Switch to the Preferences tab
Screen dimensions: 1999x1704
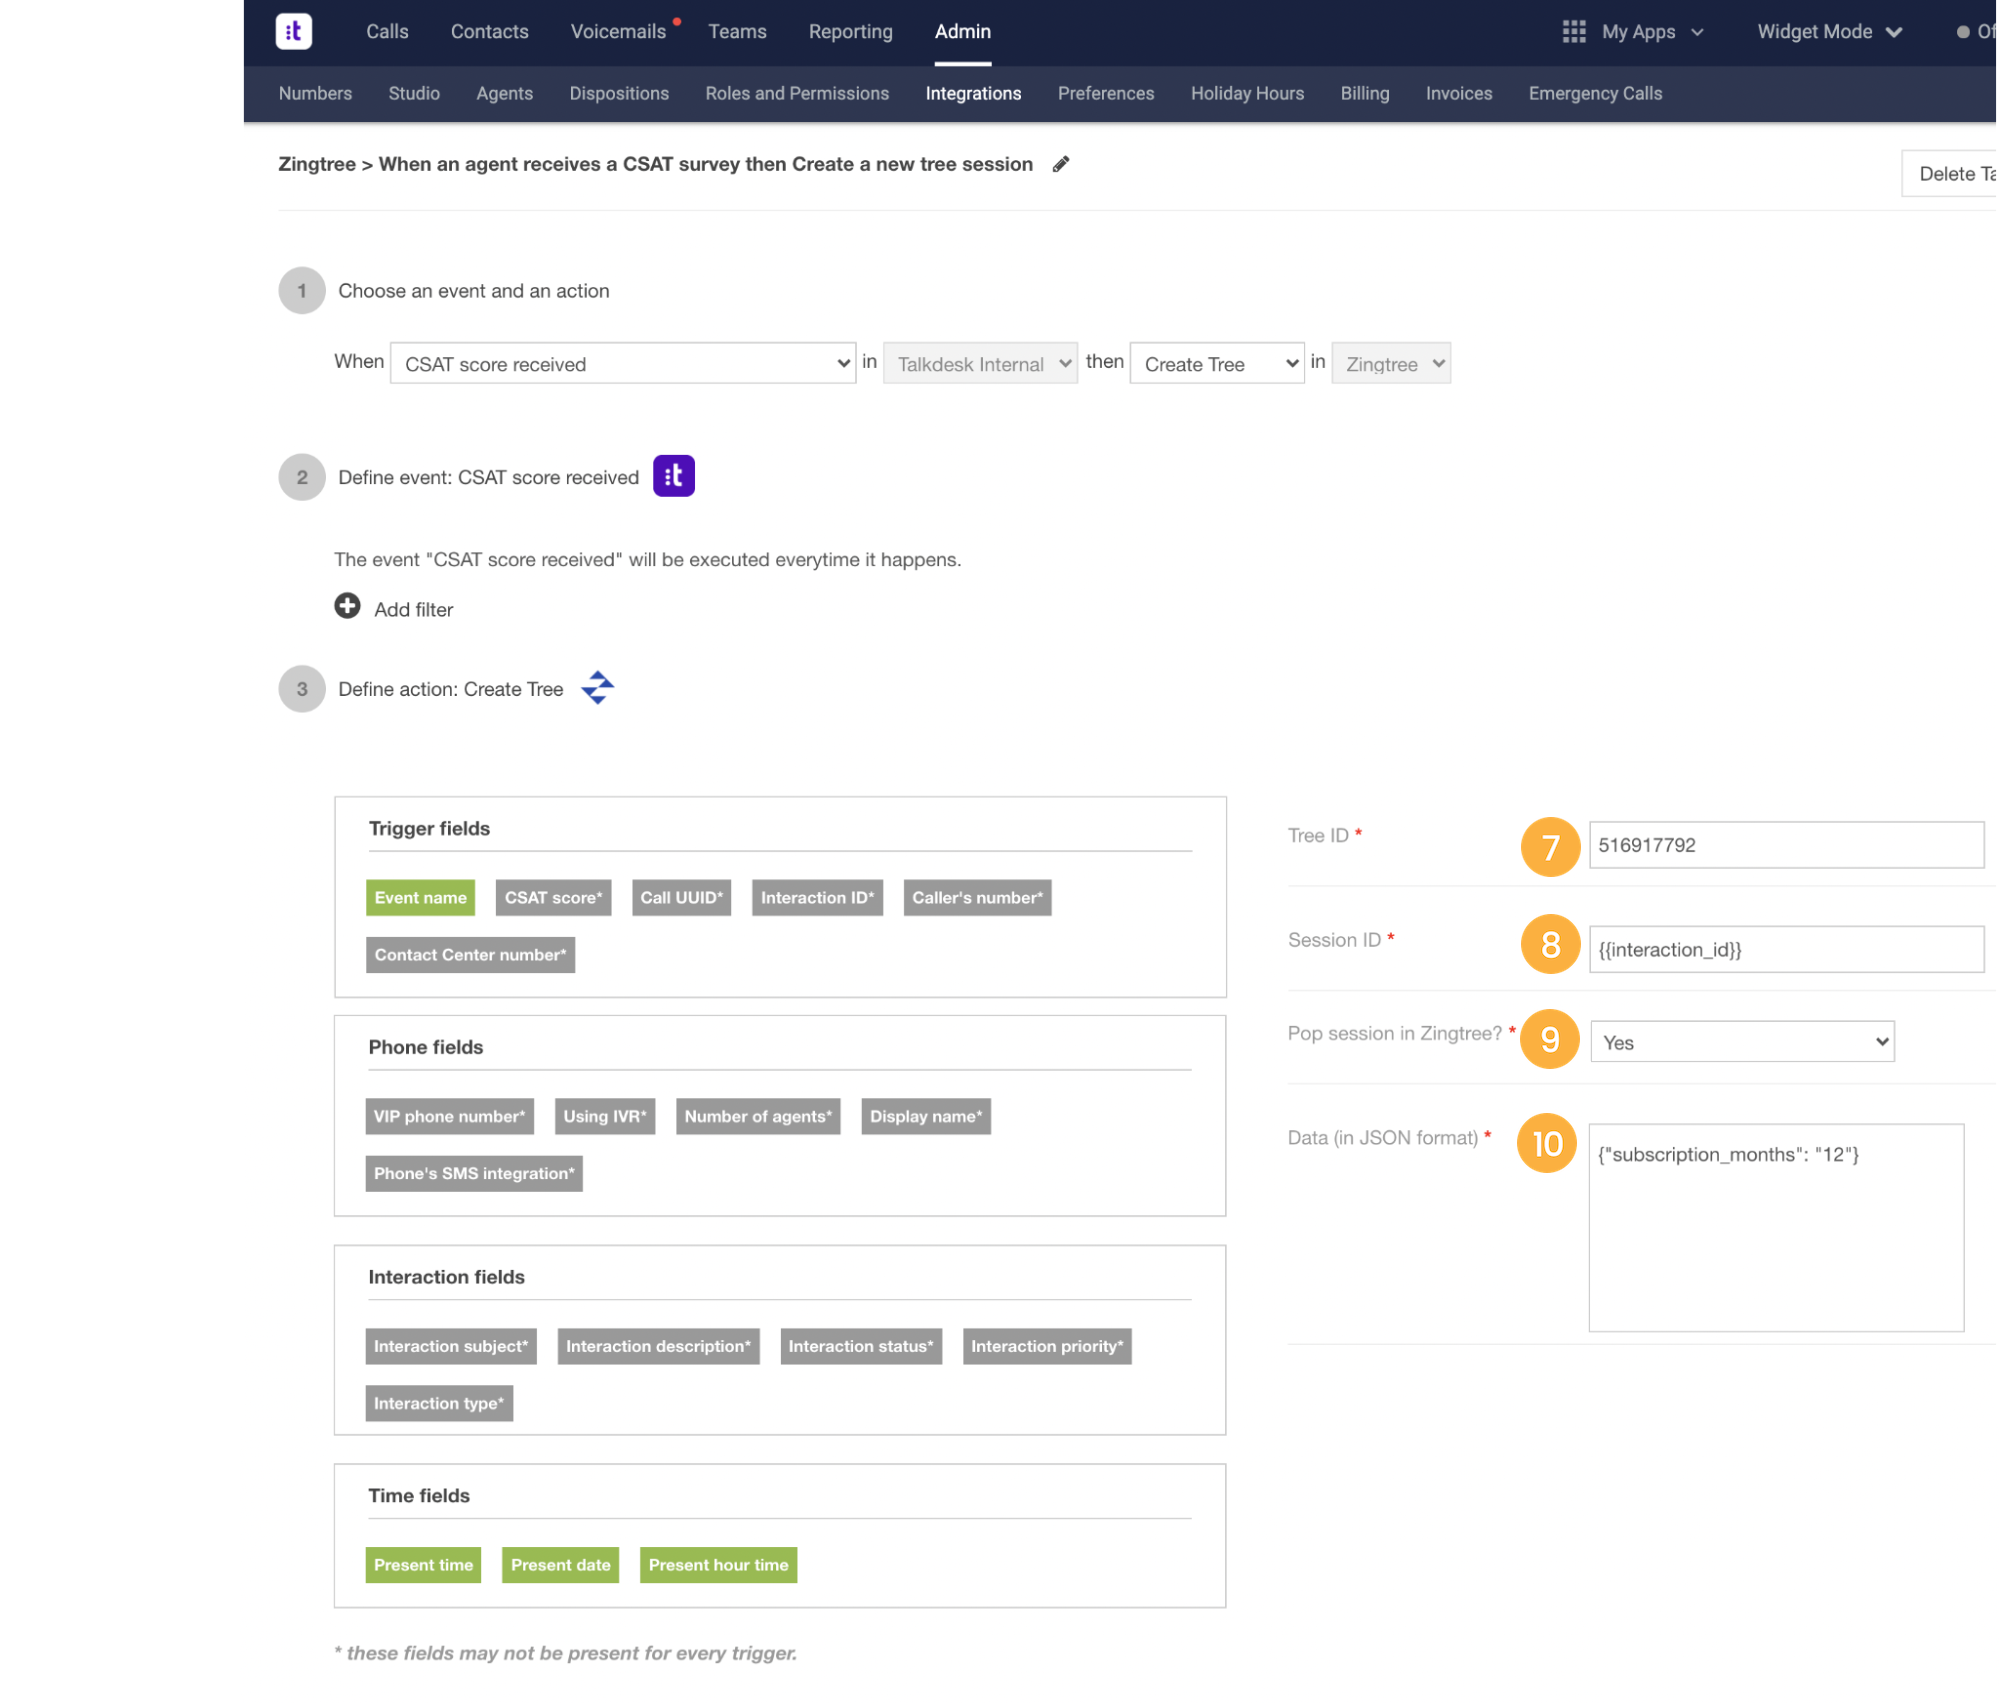(x=1106, y=93)
